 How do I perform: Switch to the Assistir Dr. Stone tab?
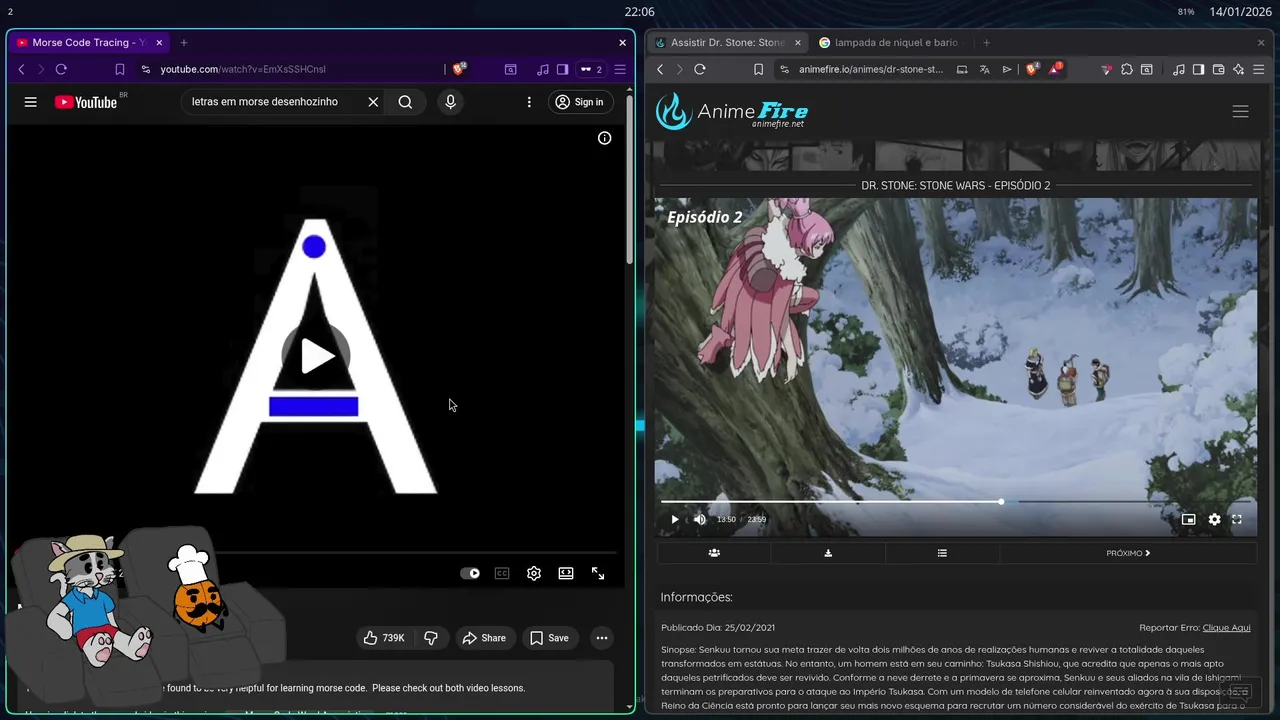tap(727, 43)
